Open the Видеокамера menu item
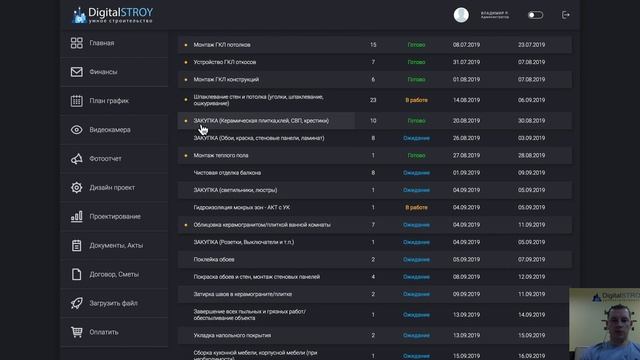This screenshot has height=360, width=640. [x=114, y=130]
